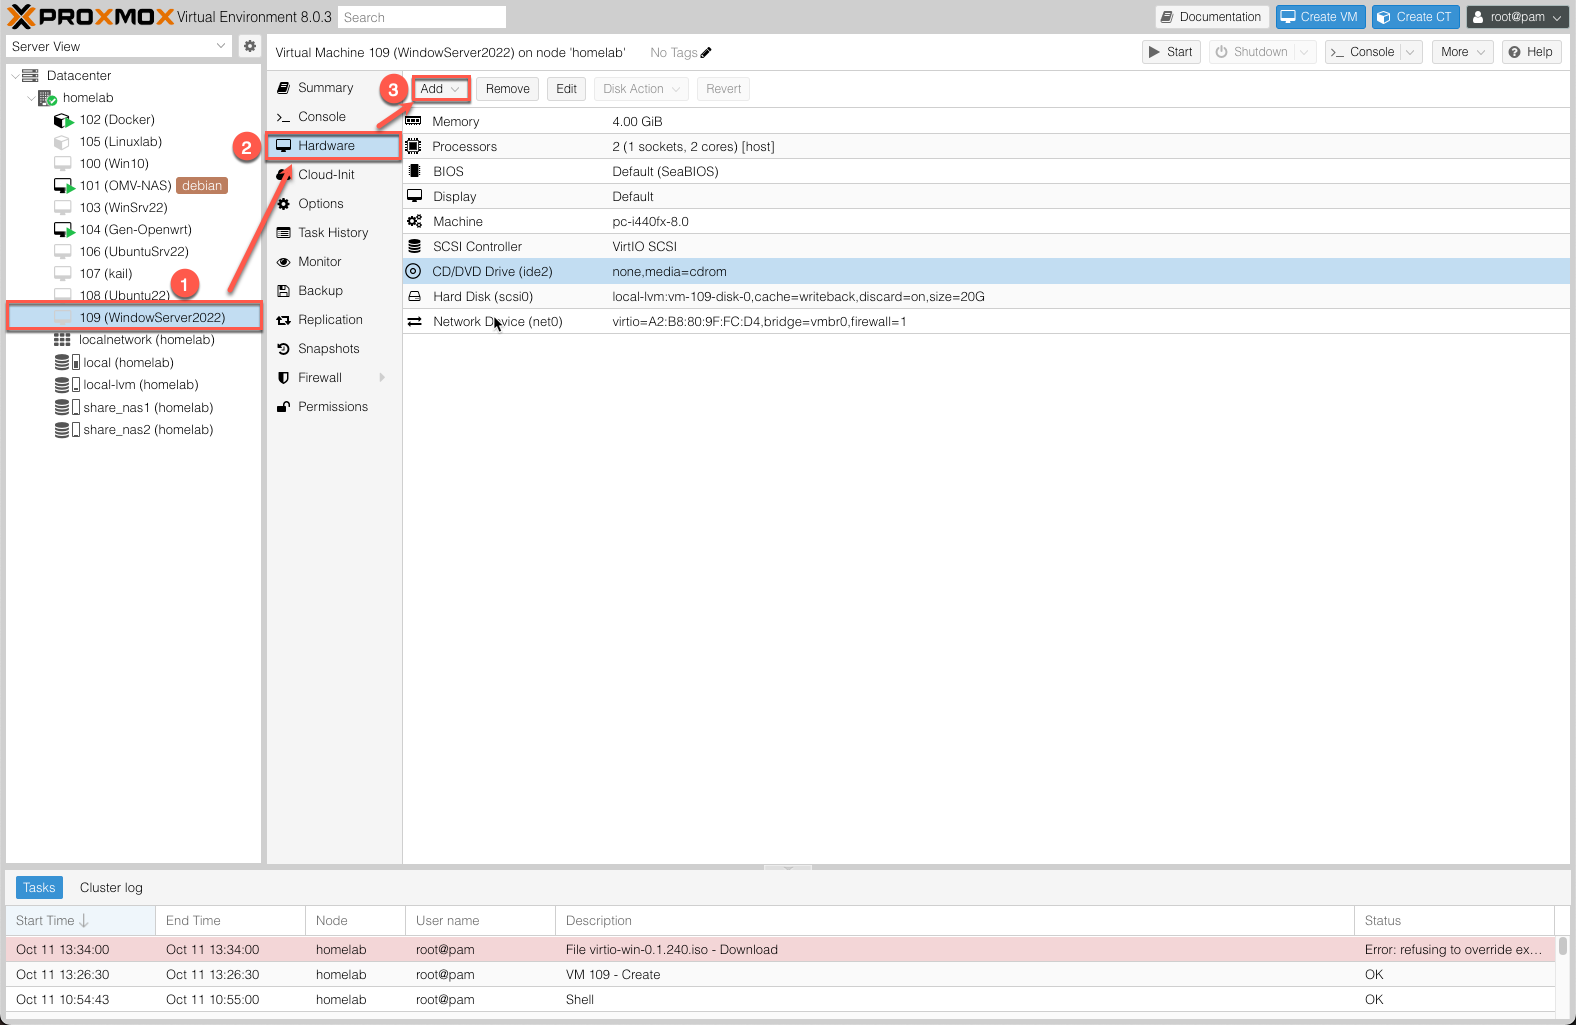Viewport: 1576px width, 1025px height.
Task: Click the Proxmox logo
Action: [91, 16]
